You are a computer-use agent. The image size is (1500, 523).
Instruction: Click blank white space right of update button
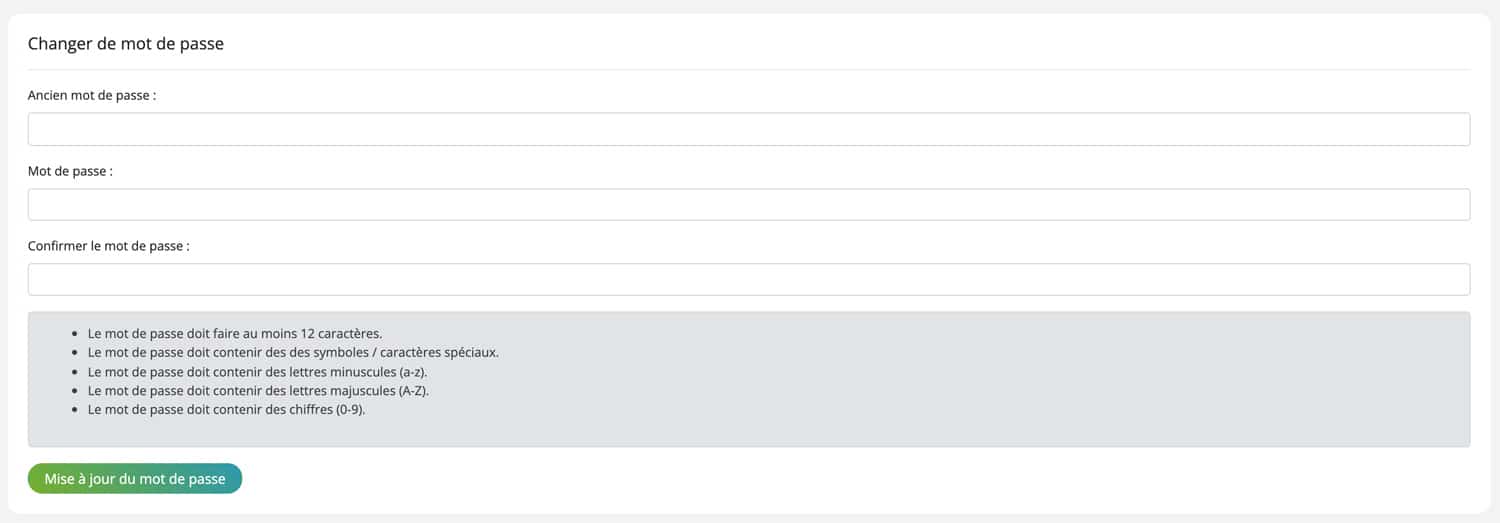click(850, 479)
